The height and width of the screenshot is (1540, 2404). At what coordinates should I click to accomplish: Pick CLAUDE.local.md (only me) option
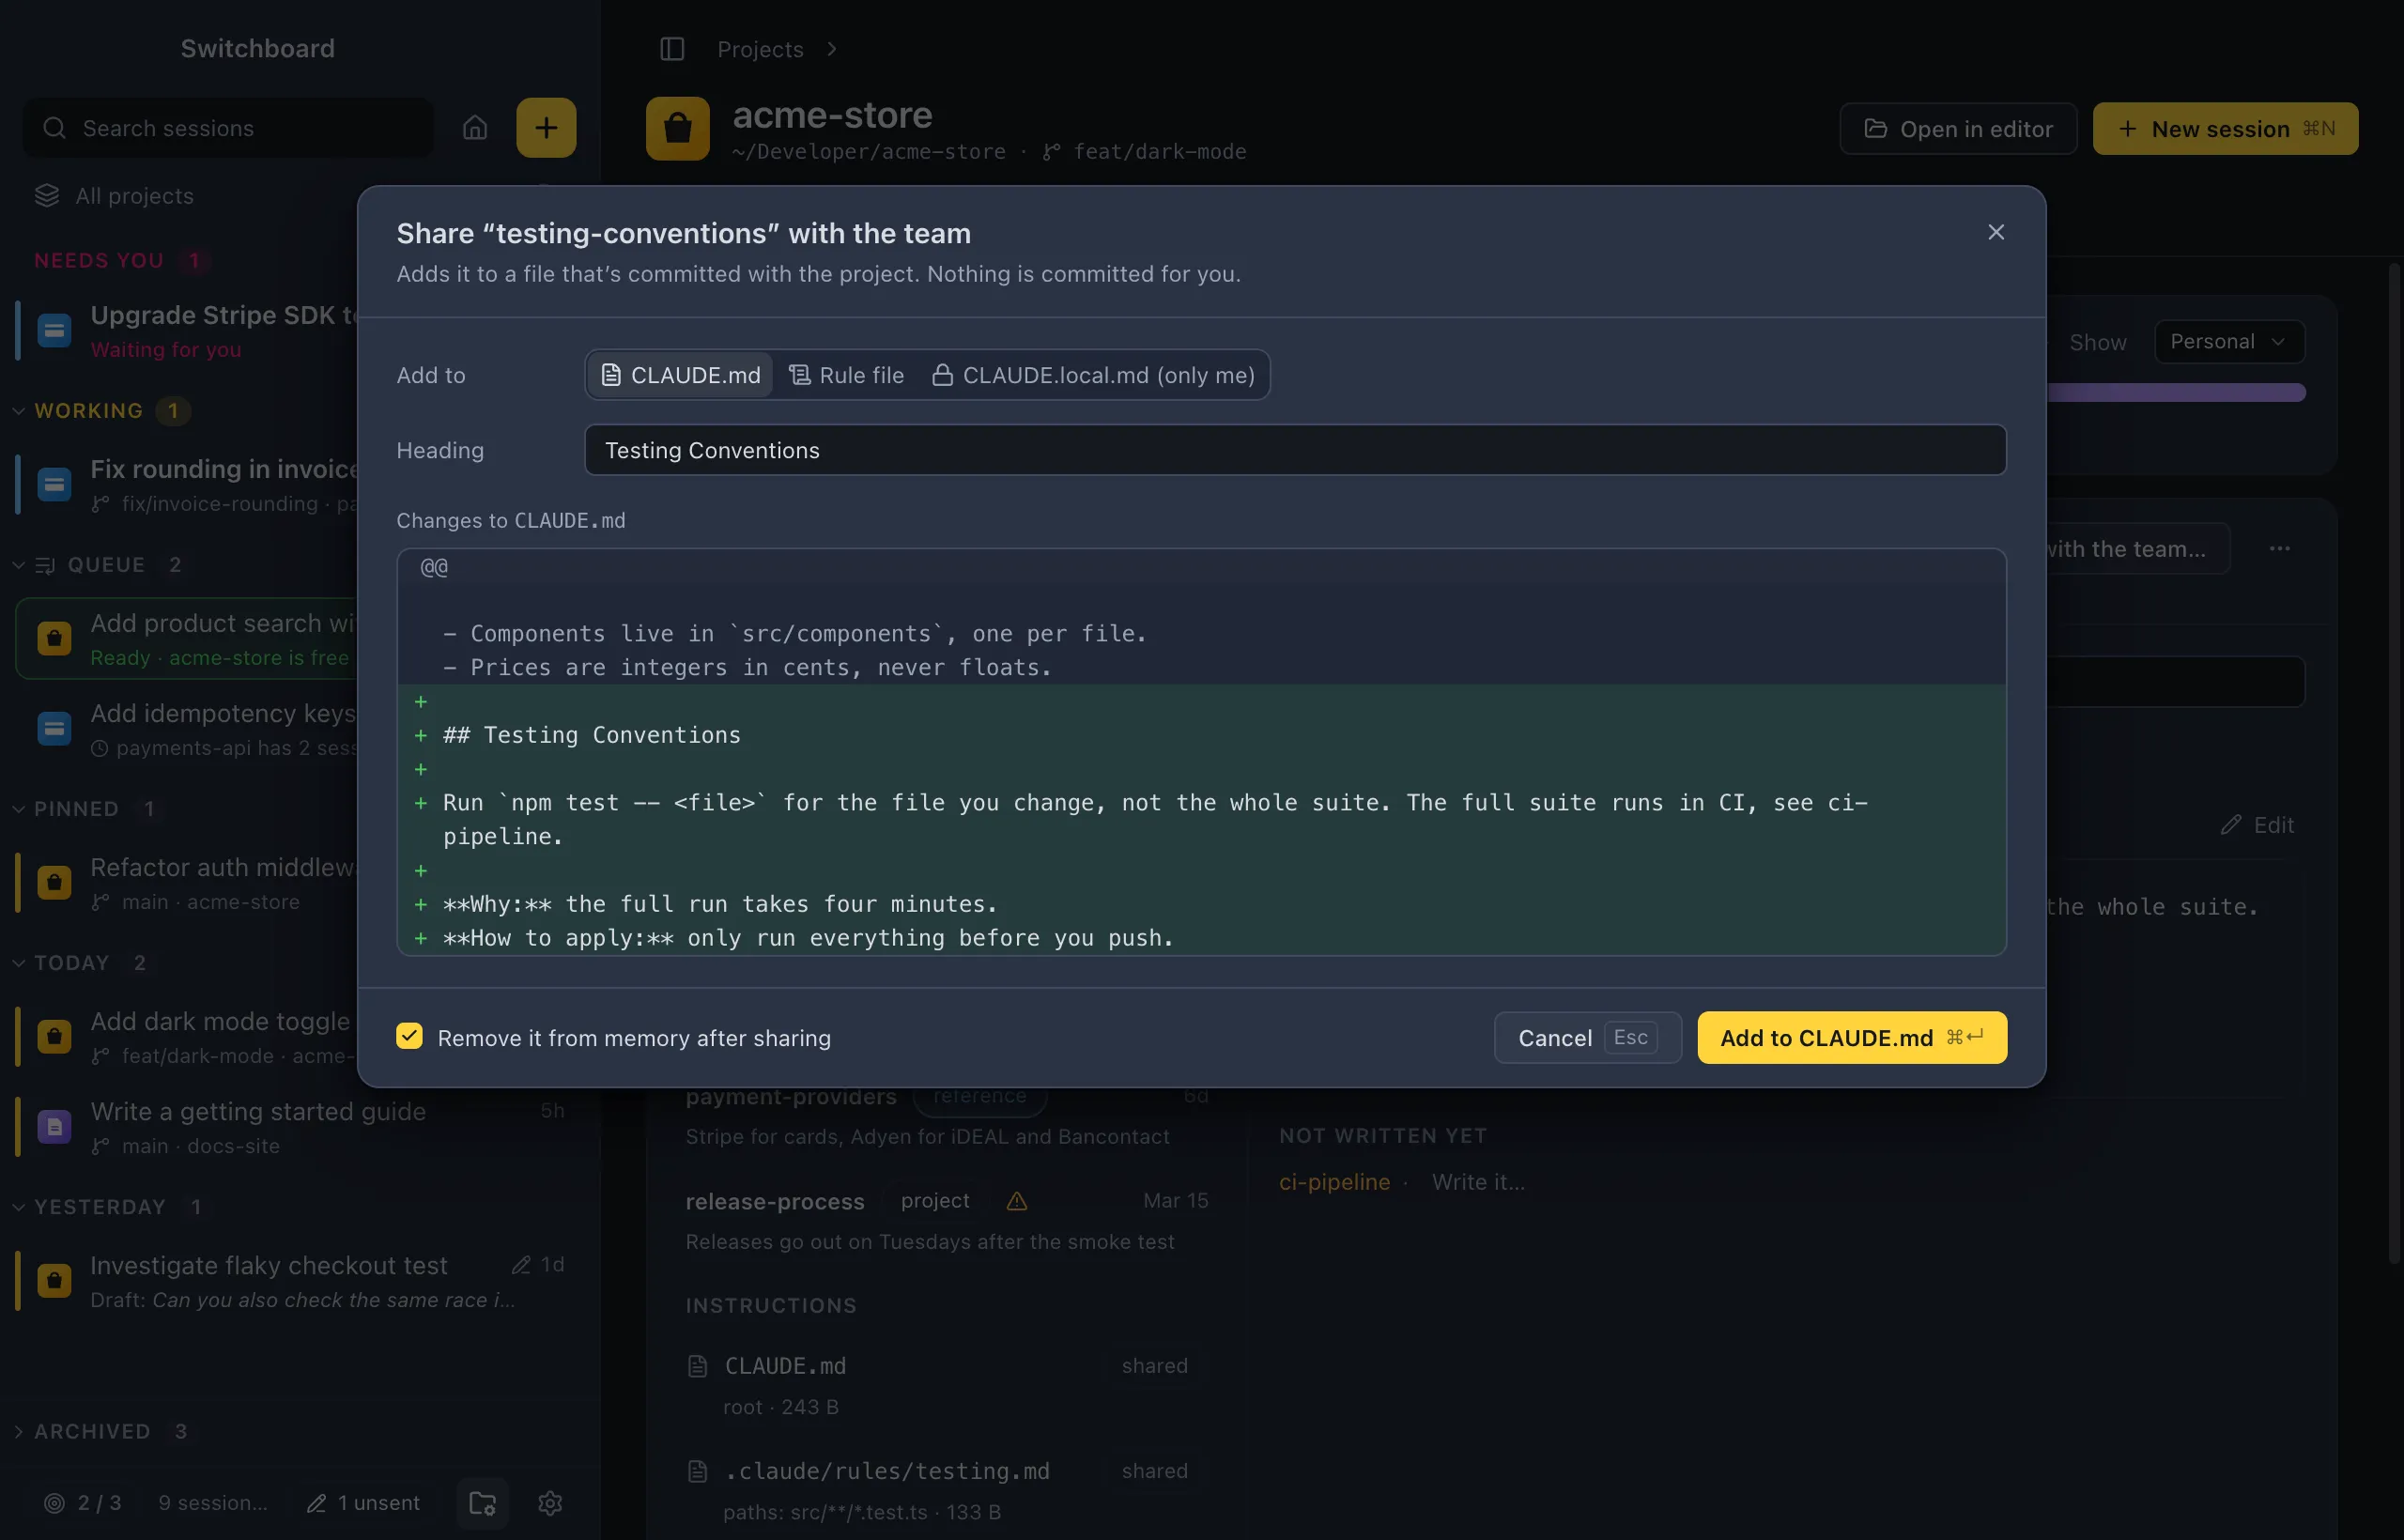point(1093,375)
